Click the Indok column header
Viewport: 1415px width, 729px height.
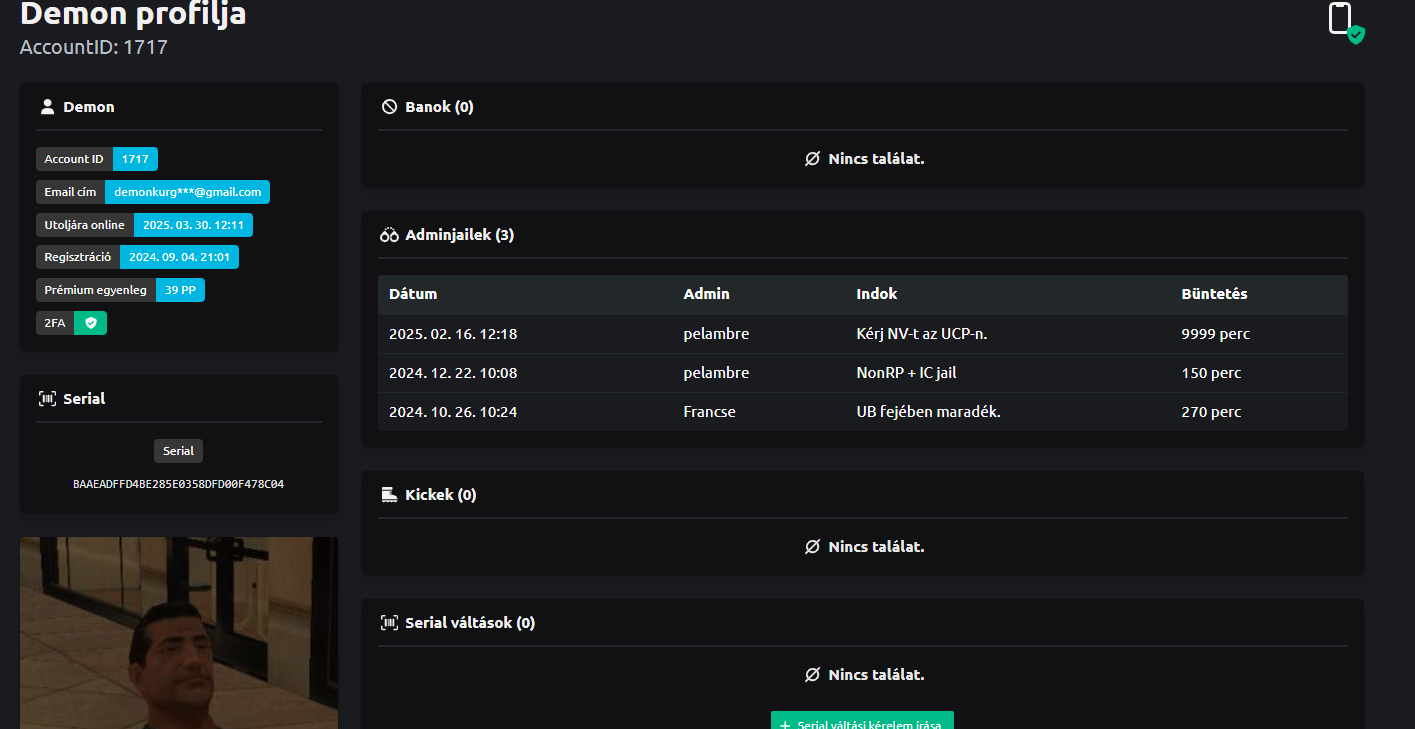point(876,294)
